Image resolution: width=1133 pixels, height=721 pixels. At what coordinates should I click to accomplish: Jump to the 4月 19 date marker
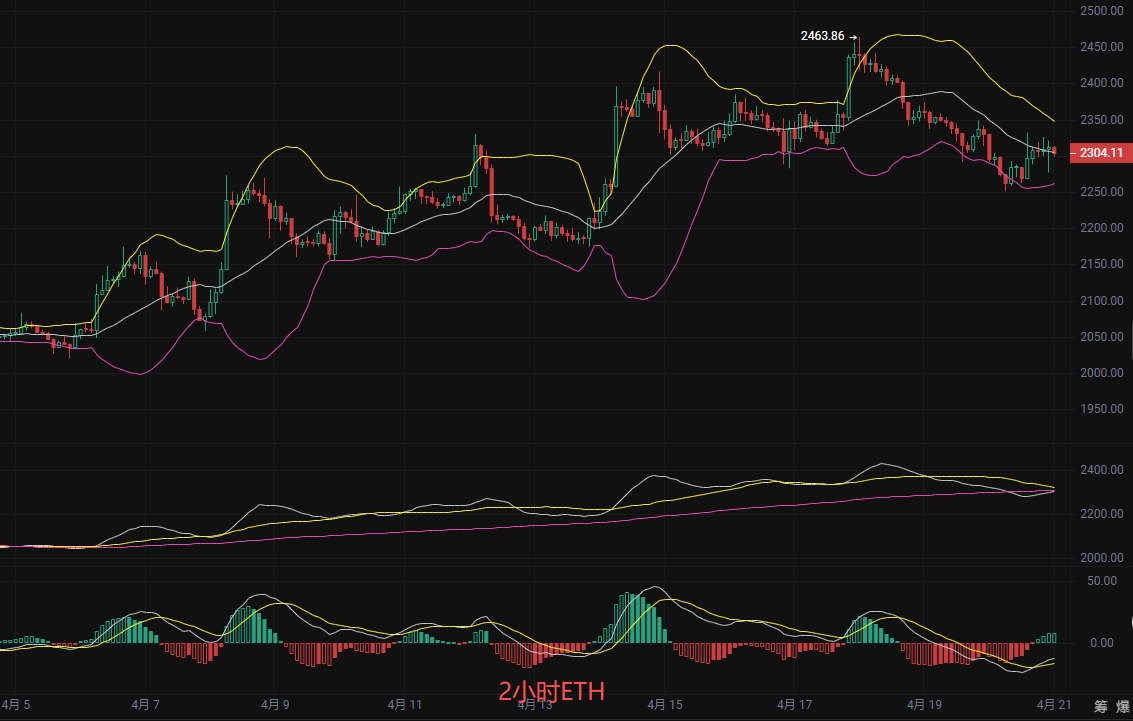click(x=925, y=705)
